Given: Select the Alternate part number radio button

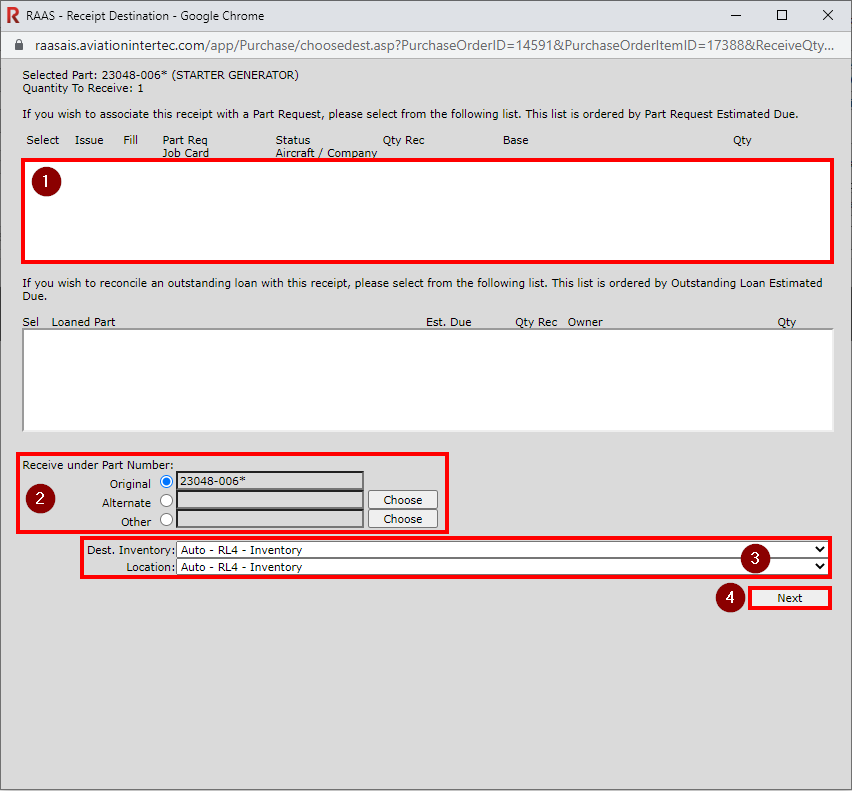Looking at the screenshot, I should click(x=166, y=501).
